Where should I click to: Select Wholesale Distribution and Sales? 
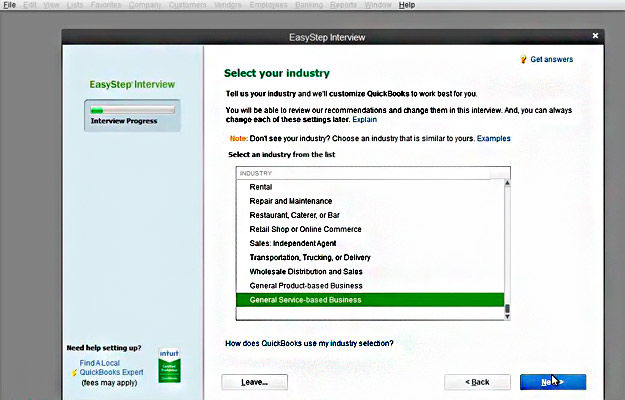pyautogui.click(x=370, y=272)
